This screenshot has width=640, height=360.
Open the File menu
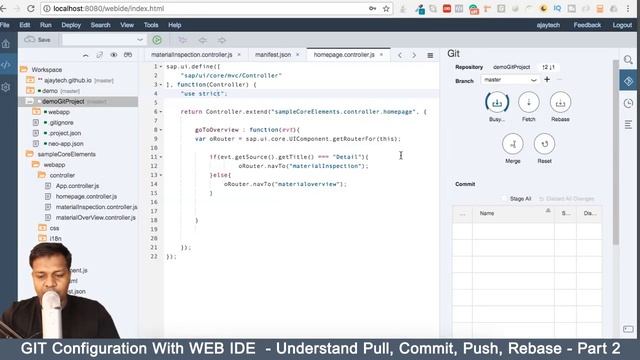click(x=4, y=25)
